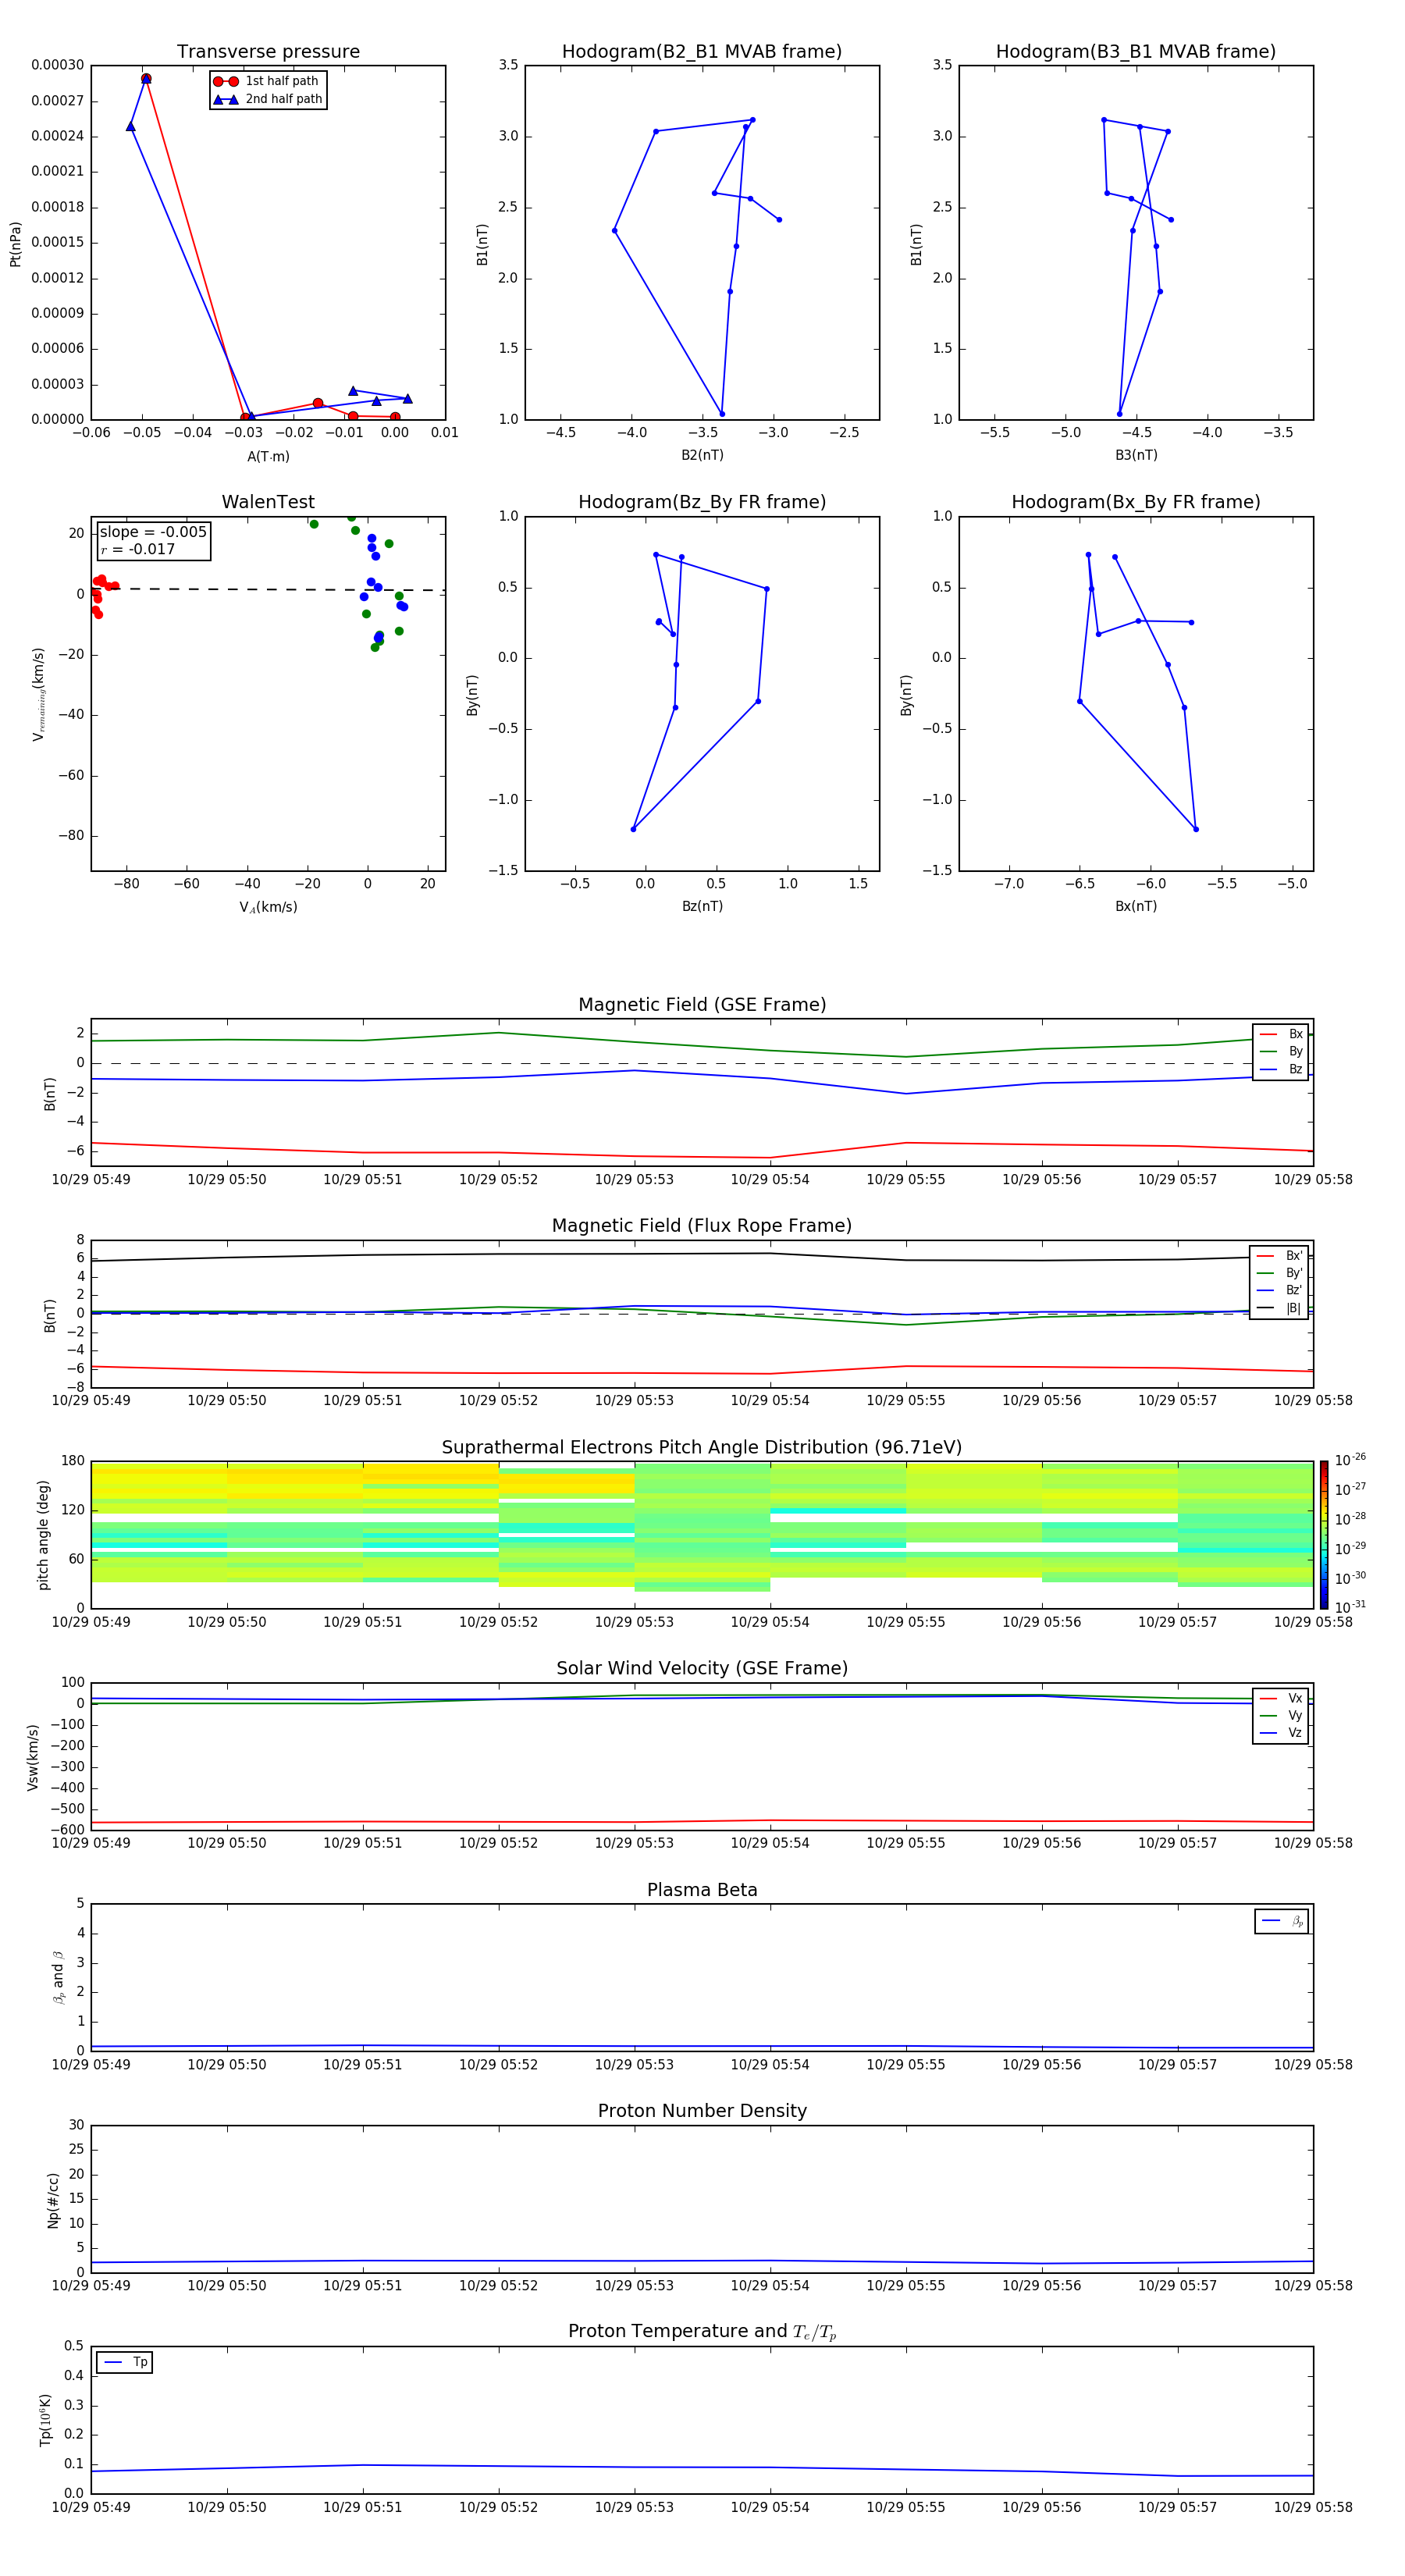Click the "B2(nT)" x-axis label
Viewport: 1405px width, 2576px height.
[x=702, y=455]
